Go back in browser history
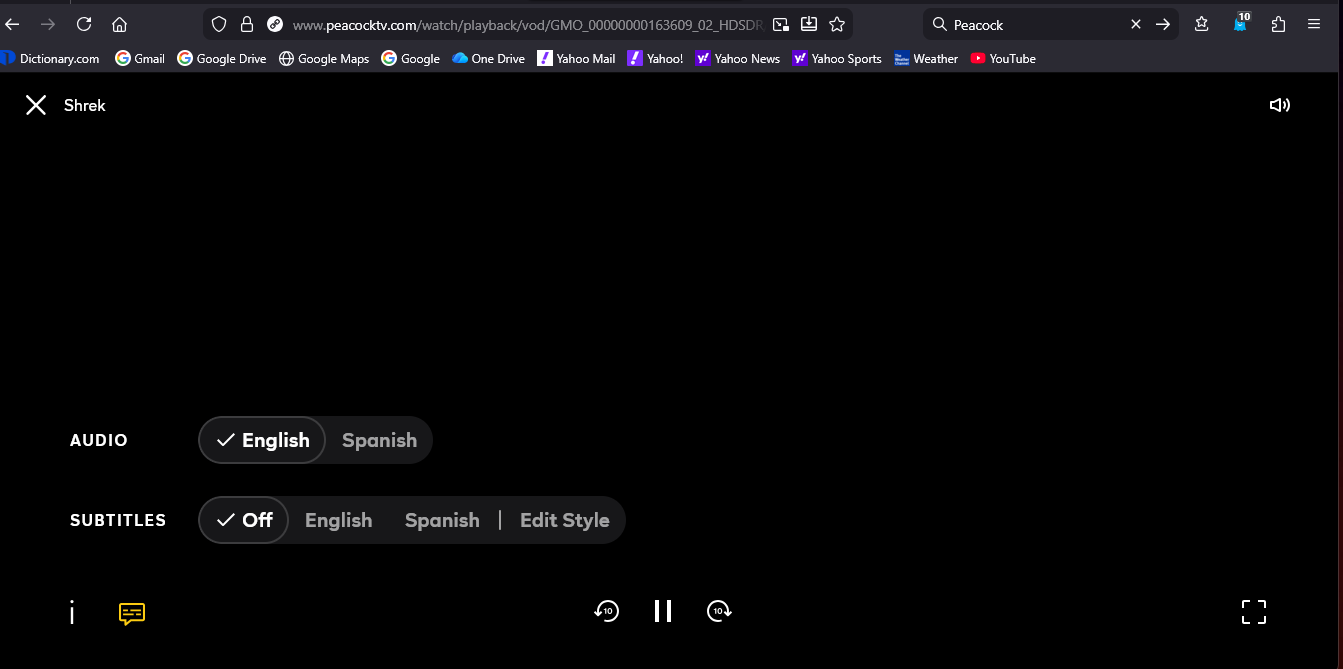 (x=13, y=24)
